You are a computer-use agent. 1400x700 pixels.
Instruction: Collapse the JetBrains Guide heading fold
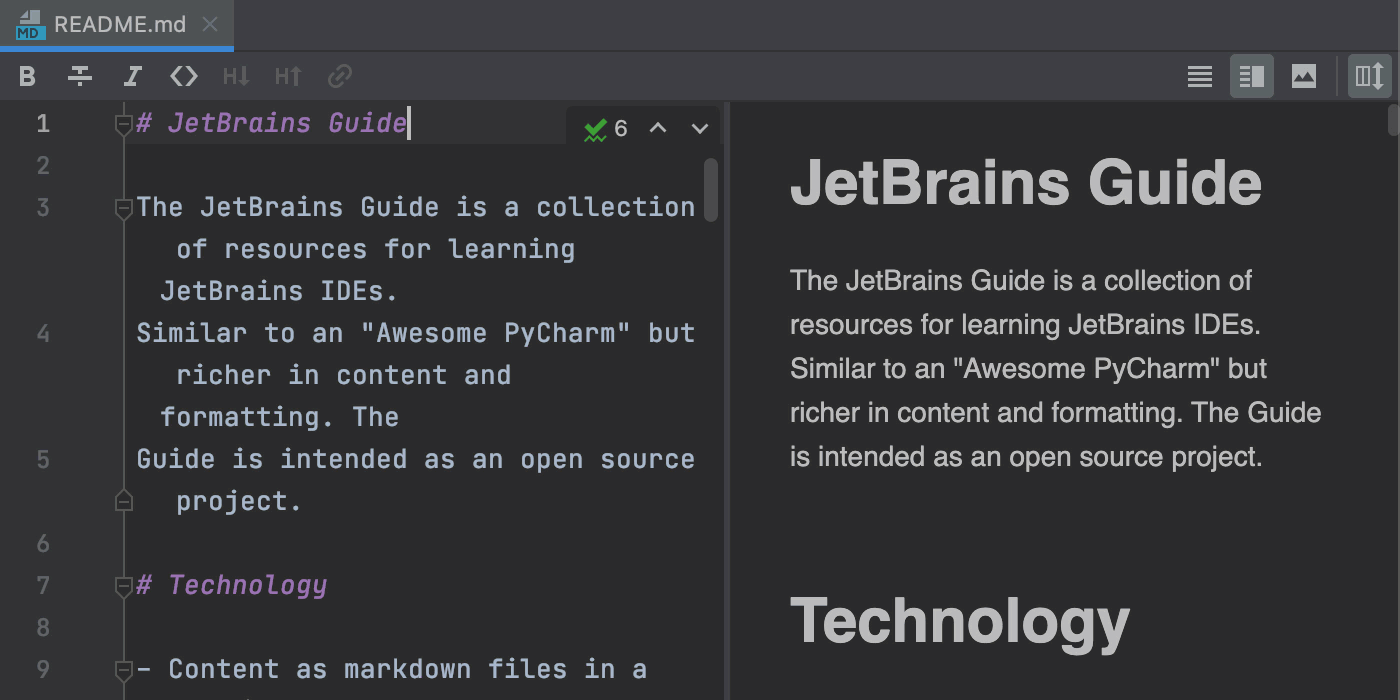point(124,125)
